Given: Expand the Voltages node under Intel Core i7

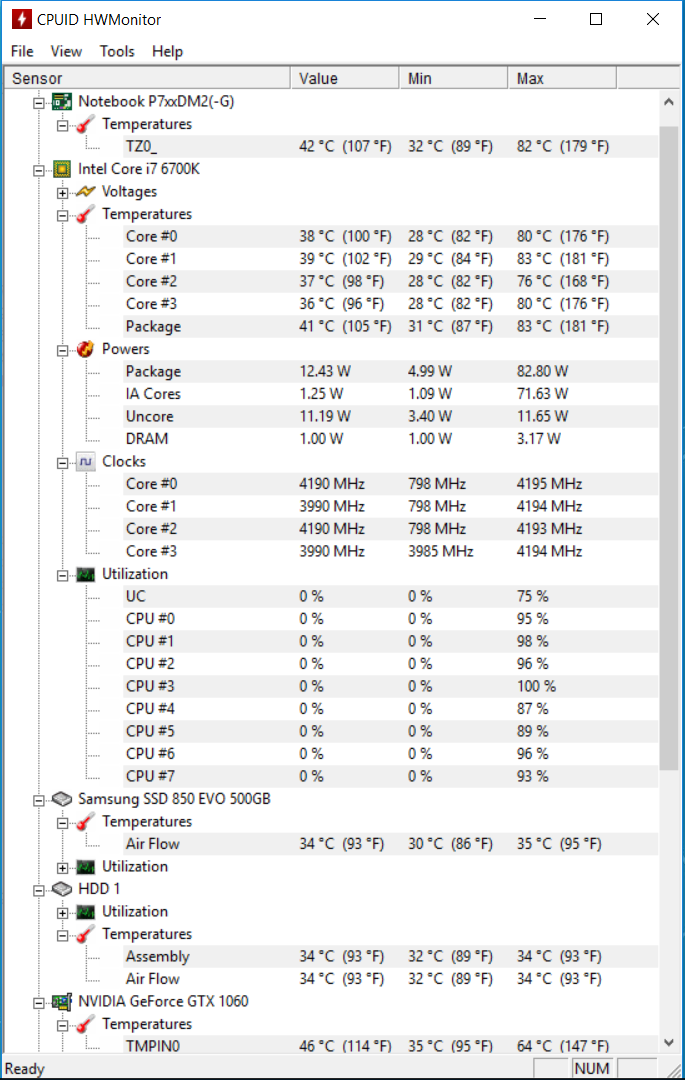Looking at the screenshot, I should [63, 193].
